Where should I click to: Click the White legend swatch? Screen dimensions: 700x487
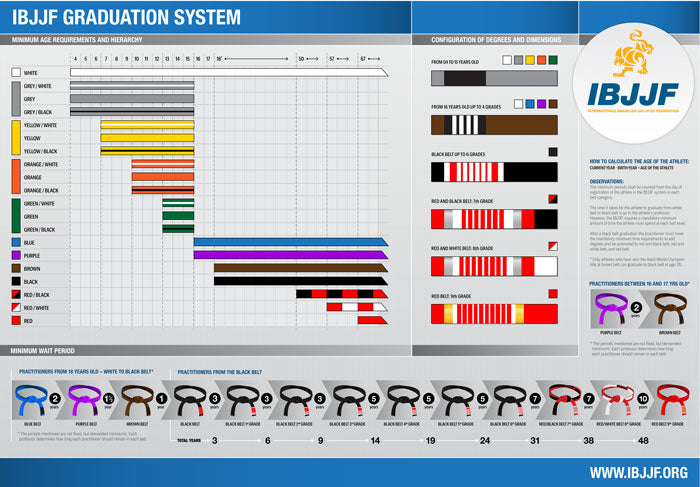(x=16, y=72)
